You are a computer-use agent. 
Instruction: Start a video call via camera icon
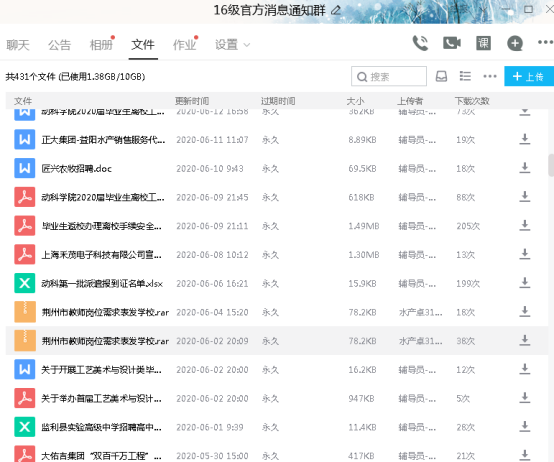point(452,43)
